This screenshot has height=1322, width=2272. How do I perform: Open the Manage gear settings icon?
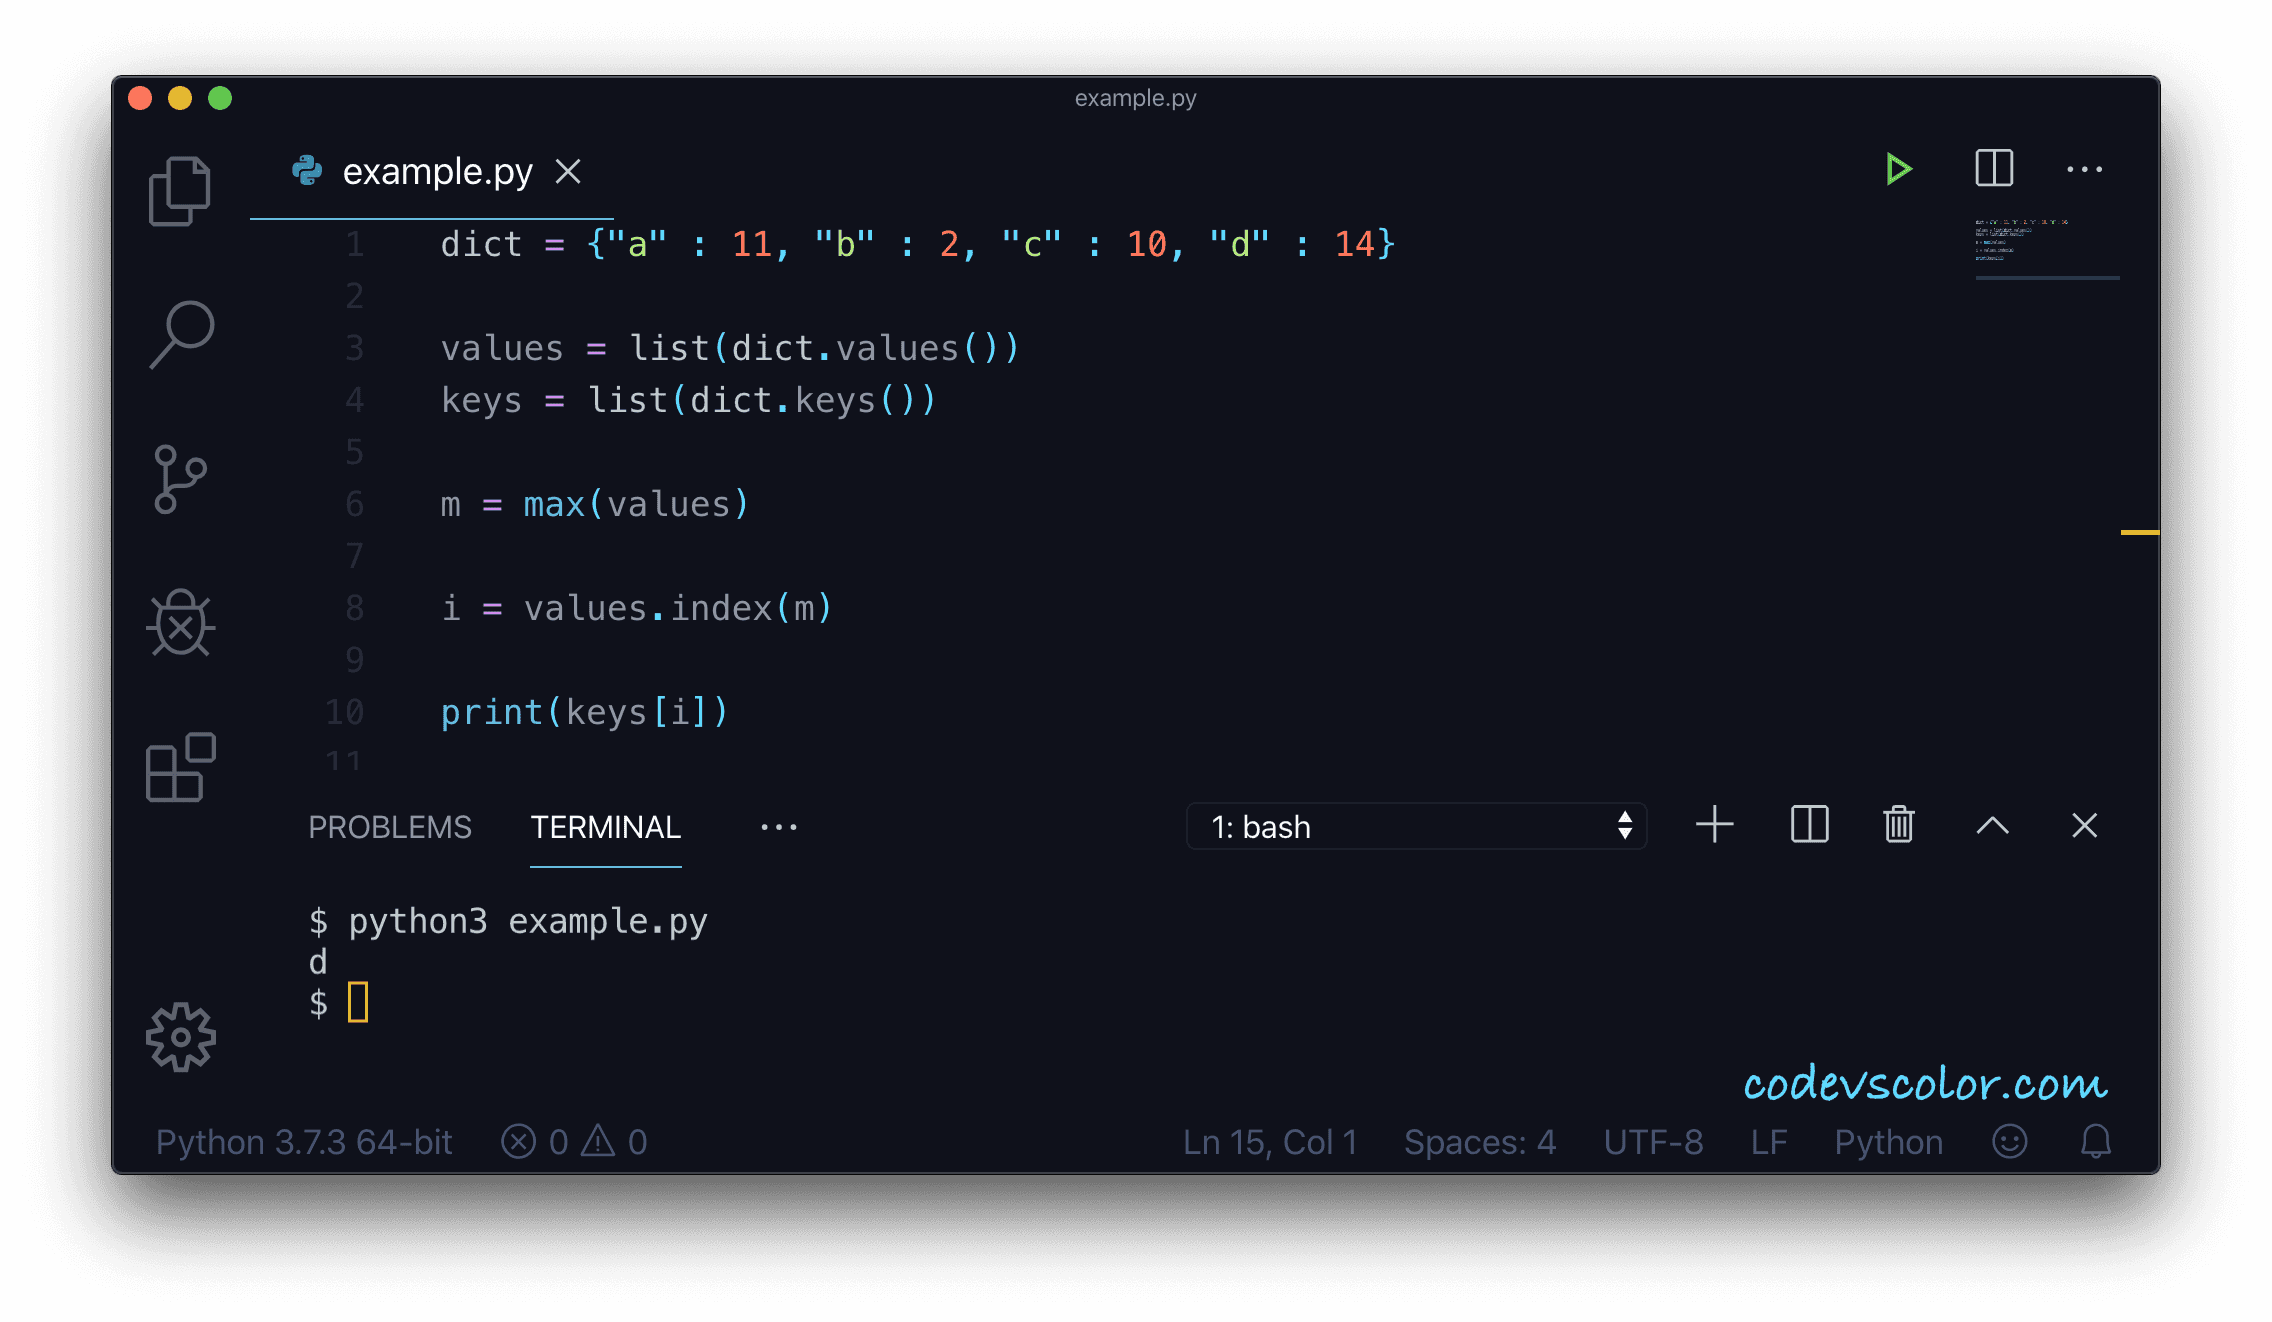point(181,1037)
